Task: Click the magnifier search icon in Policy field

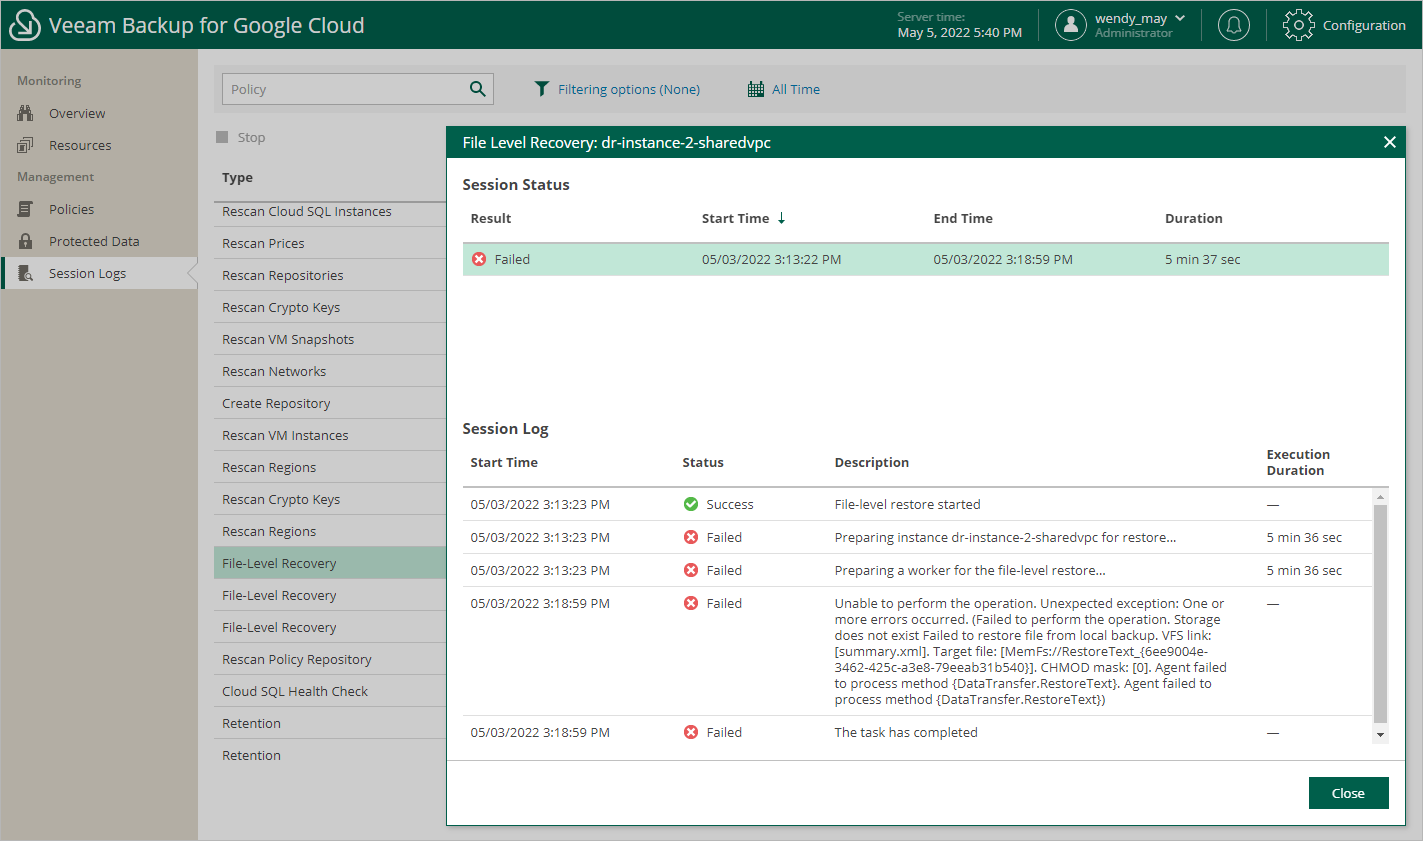Action: [x=478, y=89]
